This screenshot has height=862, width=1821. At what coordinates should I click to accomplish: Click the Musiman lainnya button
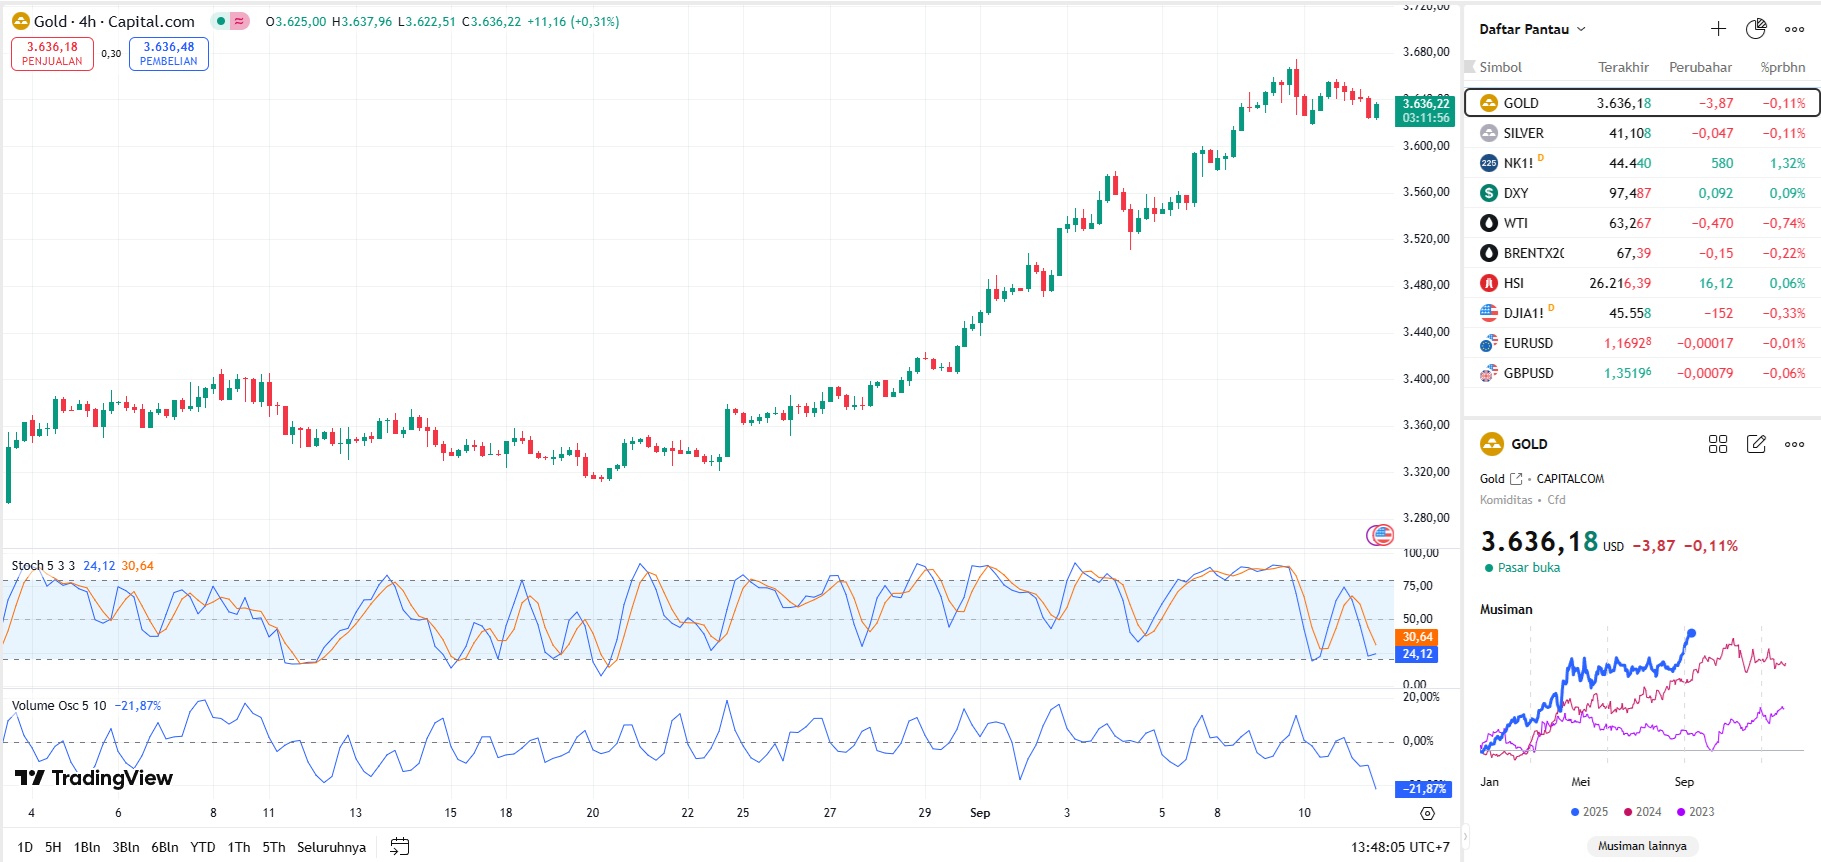tap(1642, 846)
